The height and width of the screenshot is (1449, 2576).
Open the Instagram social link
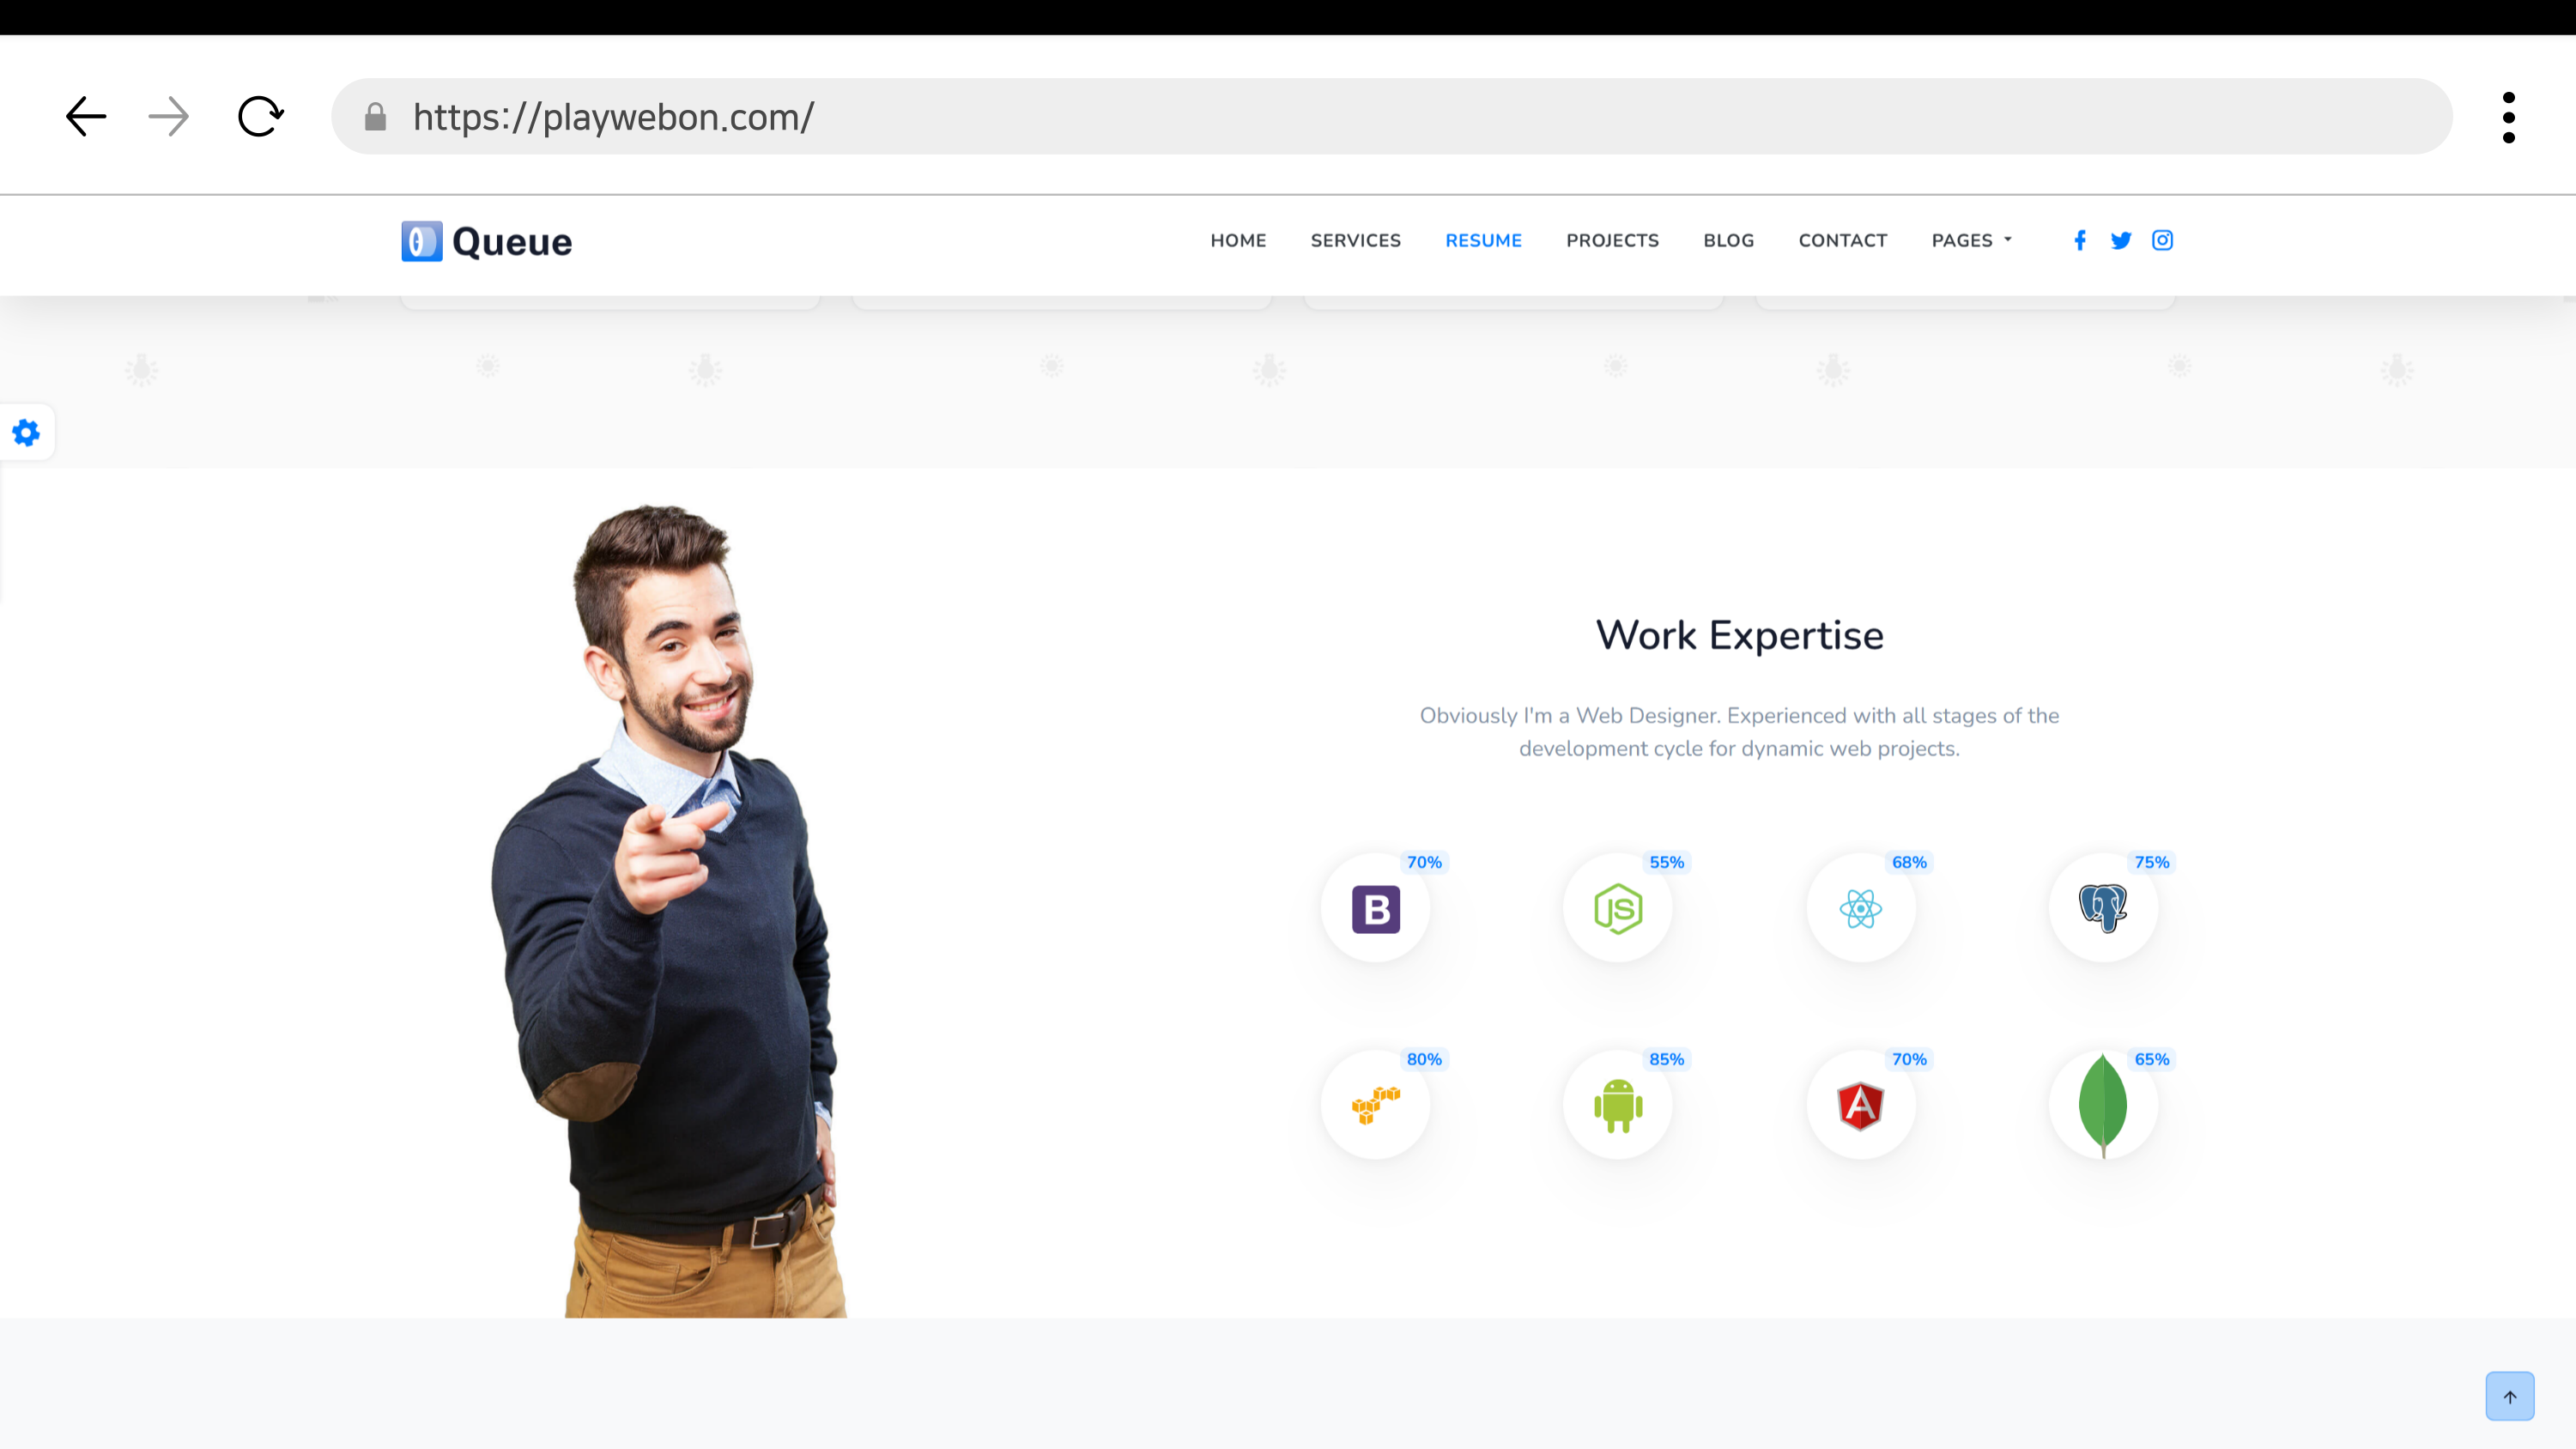[x=2162, y=240]
